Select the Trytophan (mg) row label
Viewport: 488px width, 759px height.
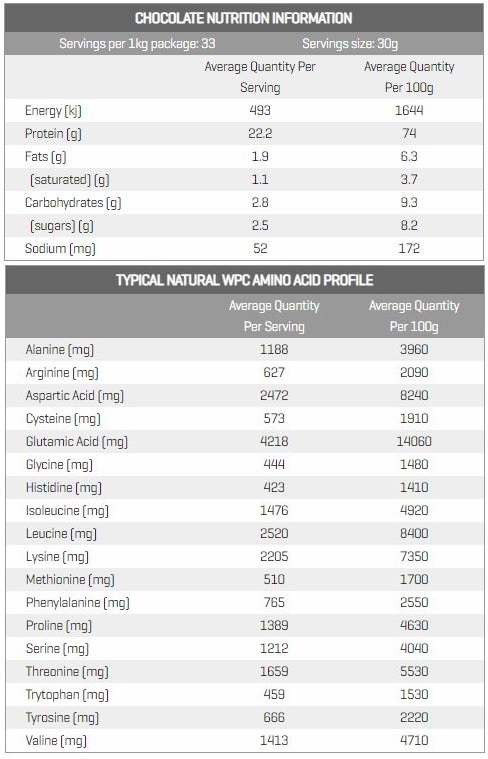(67, 695)
